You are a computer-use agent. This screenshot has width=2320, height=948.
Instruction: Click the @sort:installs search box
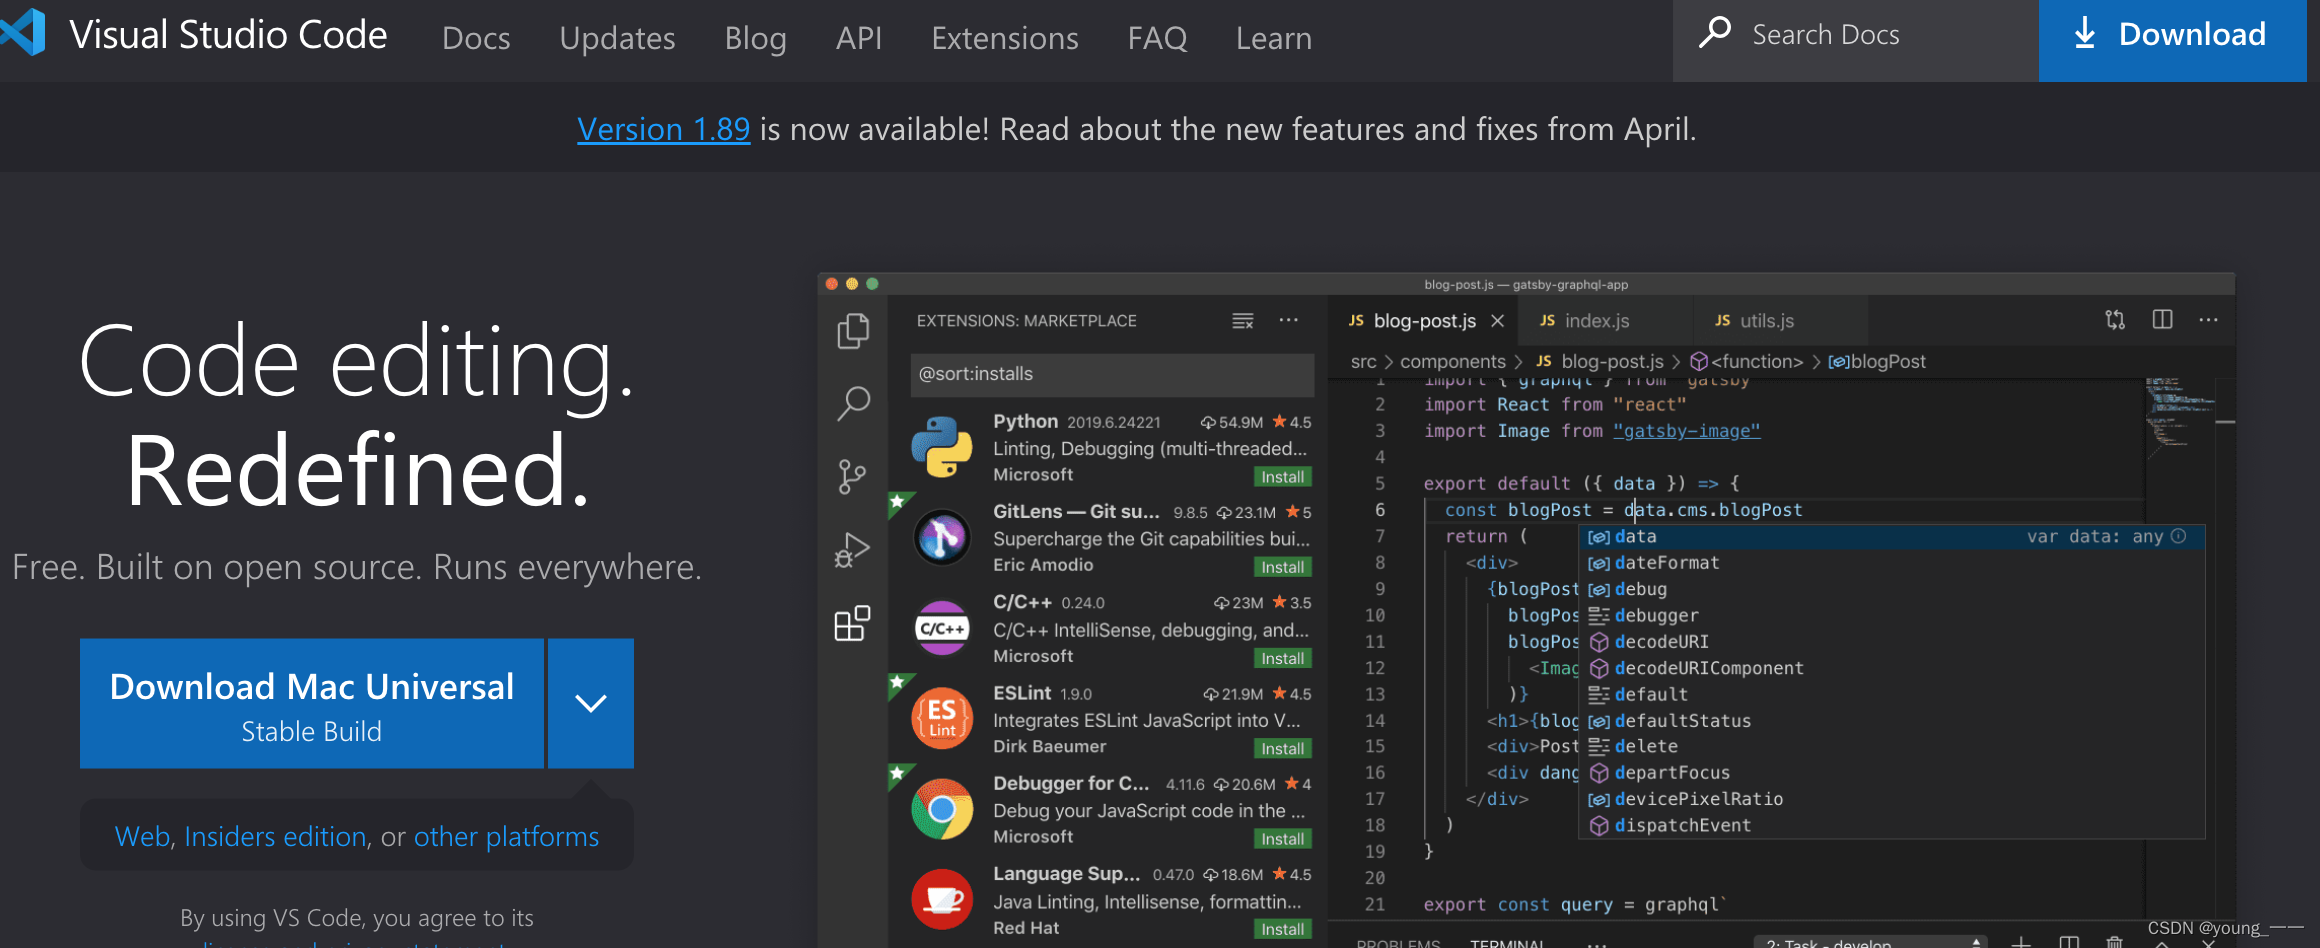(1112, 374)
